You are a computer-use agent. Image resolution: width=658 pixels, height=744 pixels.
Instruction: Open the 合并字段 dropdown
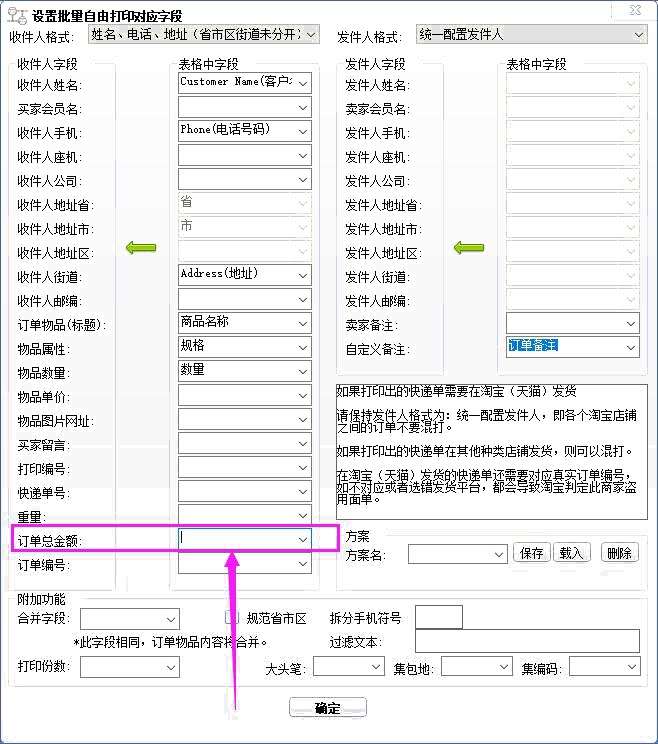[130, 619]
